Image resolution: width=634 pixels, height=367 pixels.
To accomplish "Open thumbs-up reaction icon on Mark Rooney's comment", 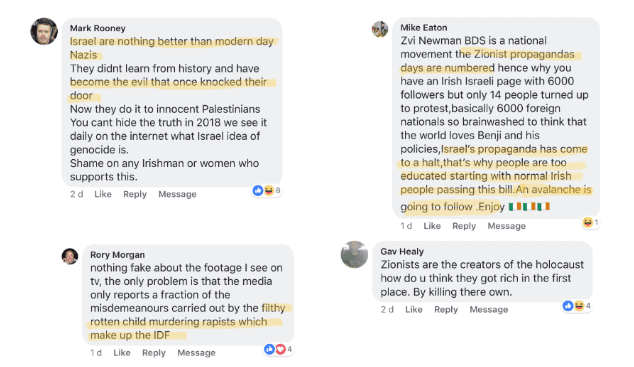I will coord(258,190).
